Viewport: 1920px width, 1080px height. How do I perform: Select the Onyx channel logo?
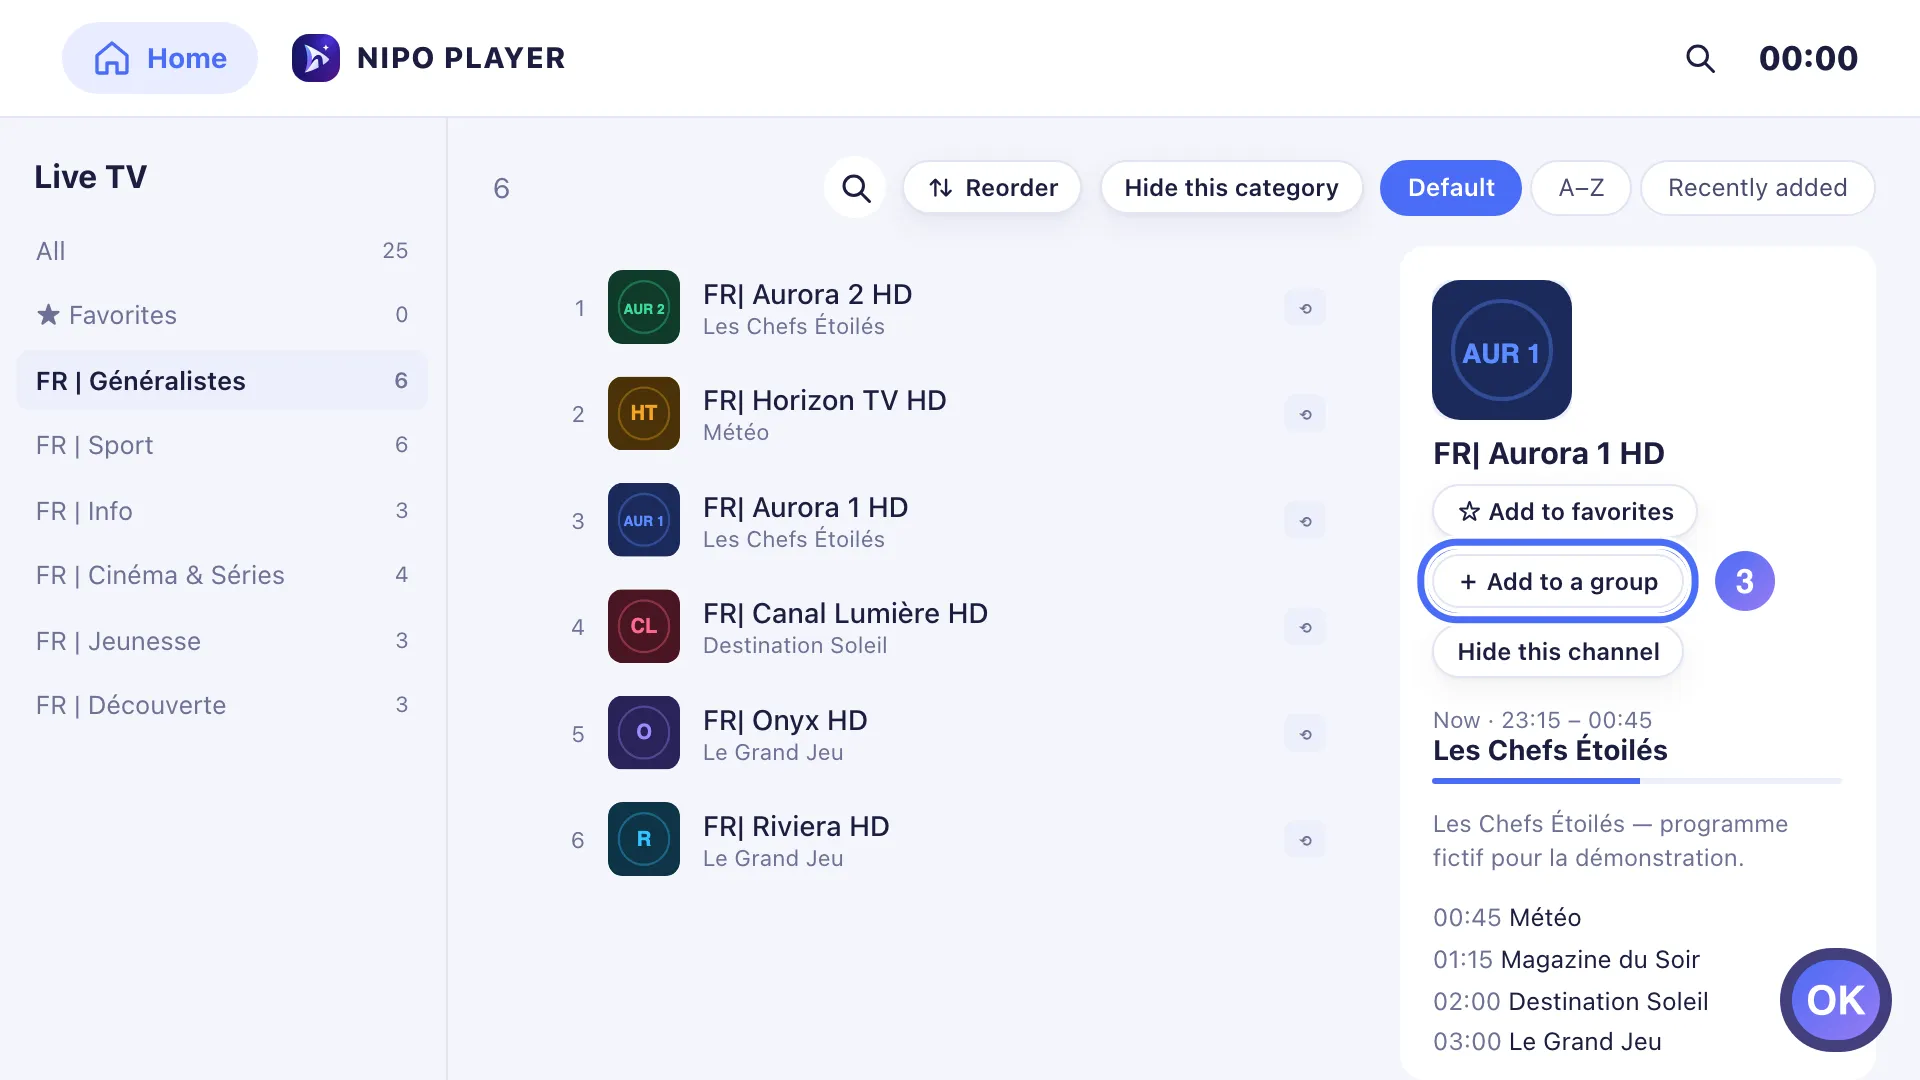pyautogui.click(x=644, y=733)
